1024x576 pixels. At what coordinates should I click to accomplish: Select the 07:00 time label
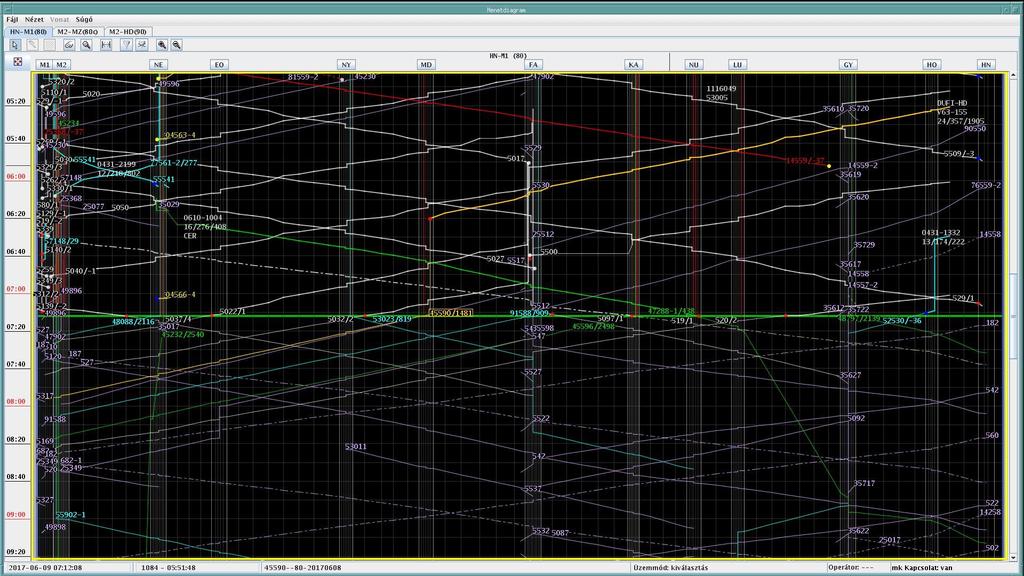point(16,289)
